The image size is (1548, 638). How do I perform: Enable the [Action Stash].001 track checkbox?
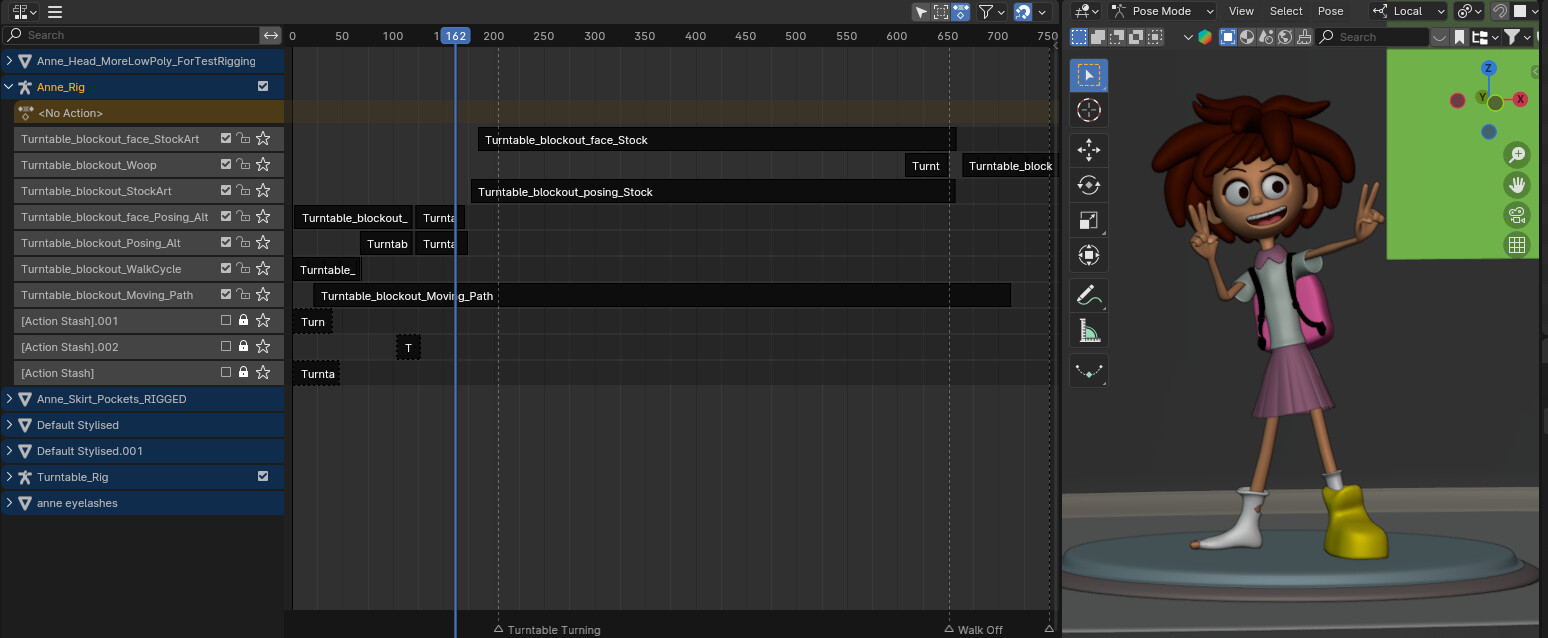(x=226, y=320)
